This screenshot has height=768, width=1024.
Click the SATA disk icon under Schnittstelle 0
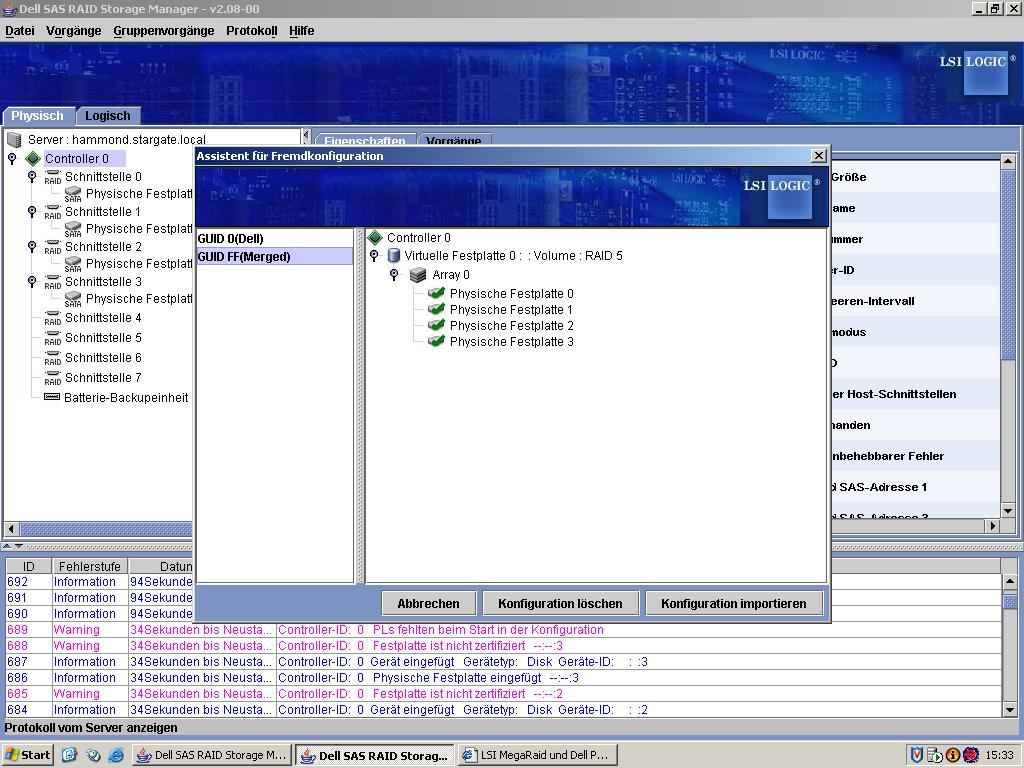click(x=73, y=194)
